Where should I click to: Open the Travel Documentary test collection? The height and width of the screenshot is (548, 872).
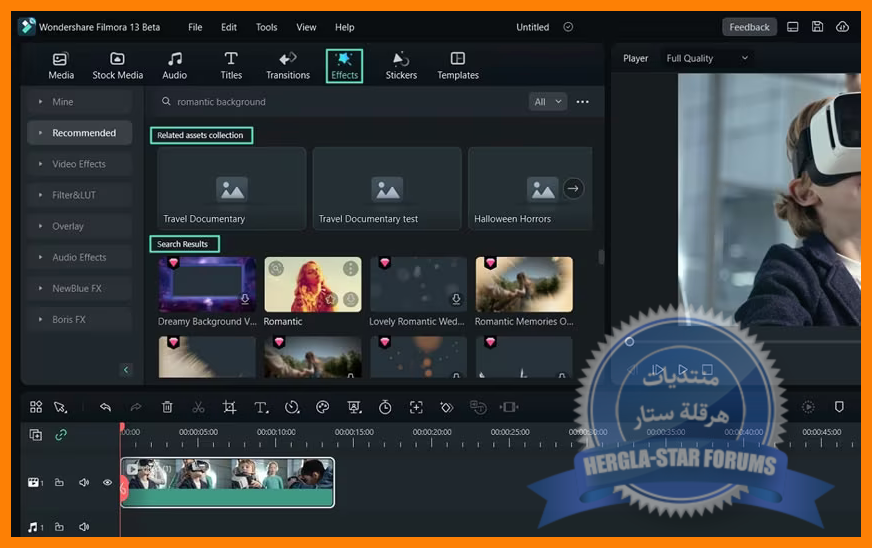click(x=387, y=189)
